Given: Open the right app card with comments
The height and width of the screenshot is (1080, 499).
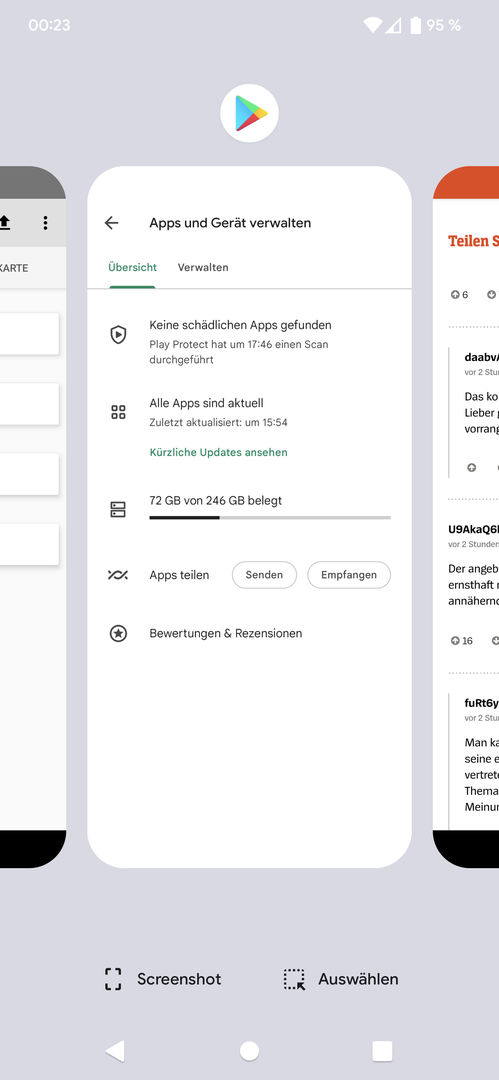Looking at the screenshot, I should [466, 517].
